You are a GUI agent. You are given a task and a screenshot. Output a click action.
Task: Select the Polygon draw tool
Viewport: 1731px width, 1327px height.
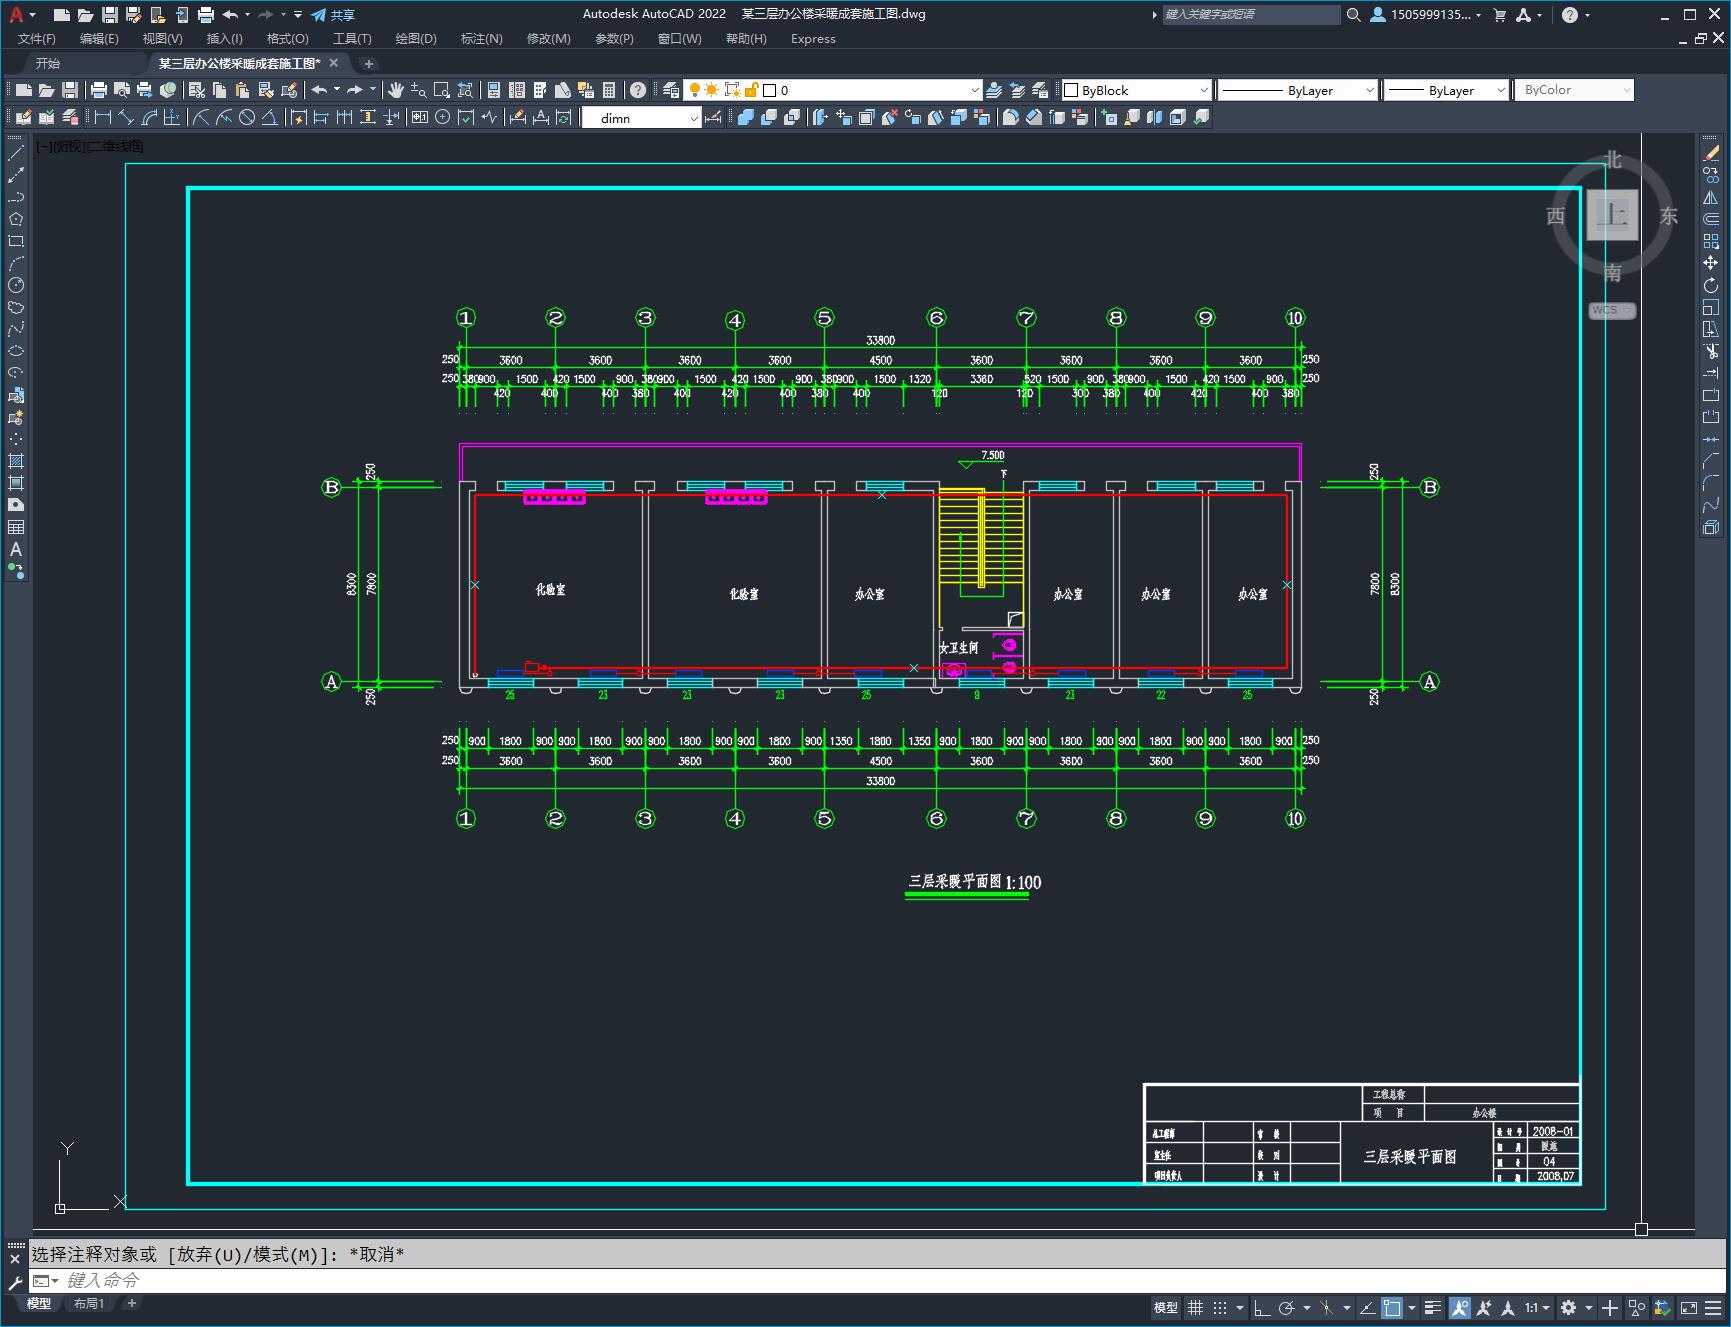pos(16,219)
